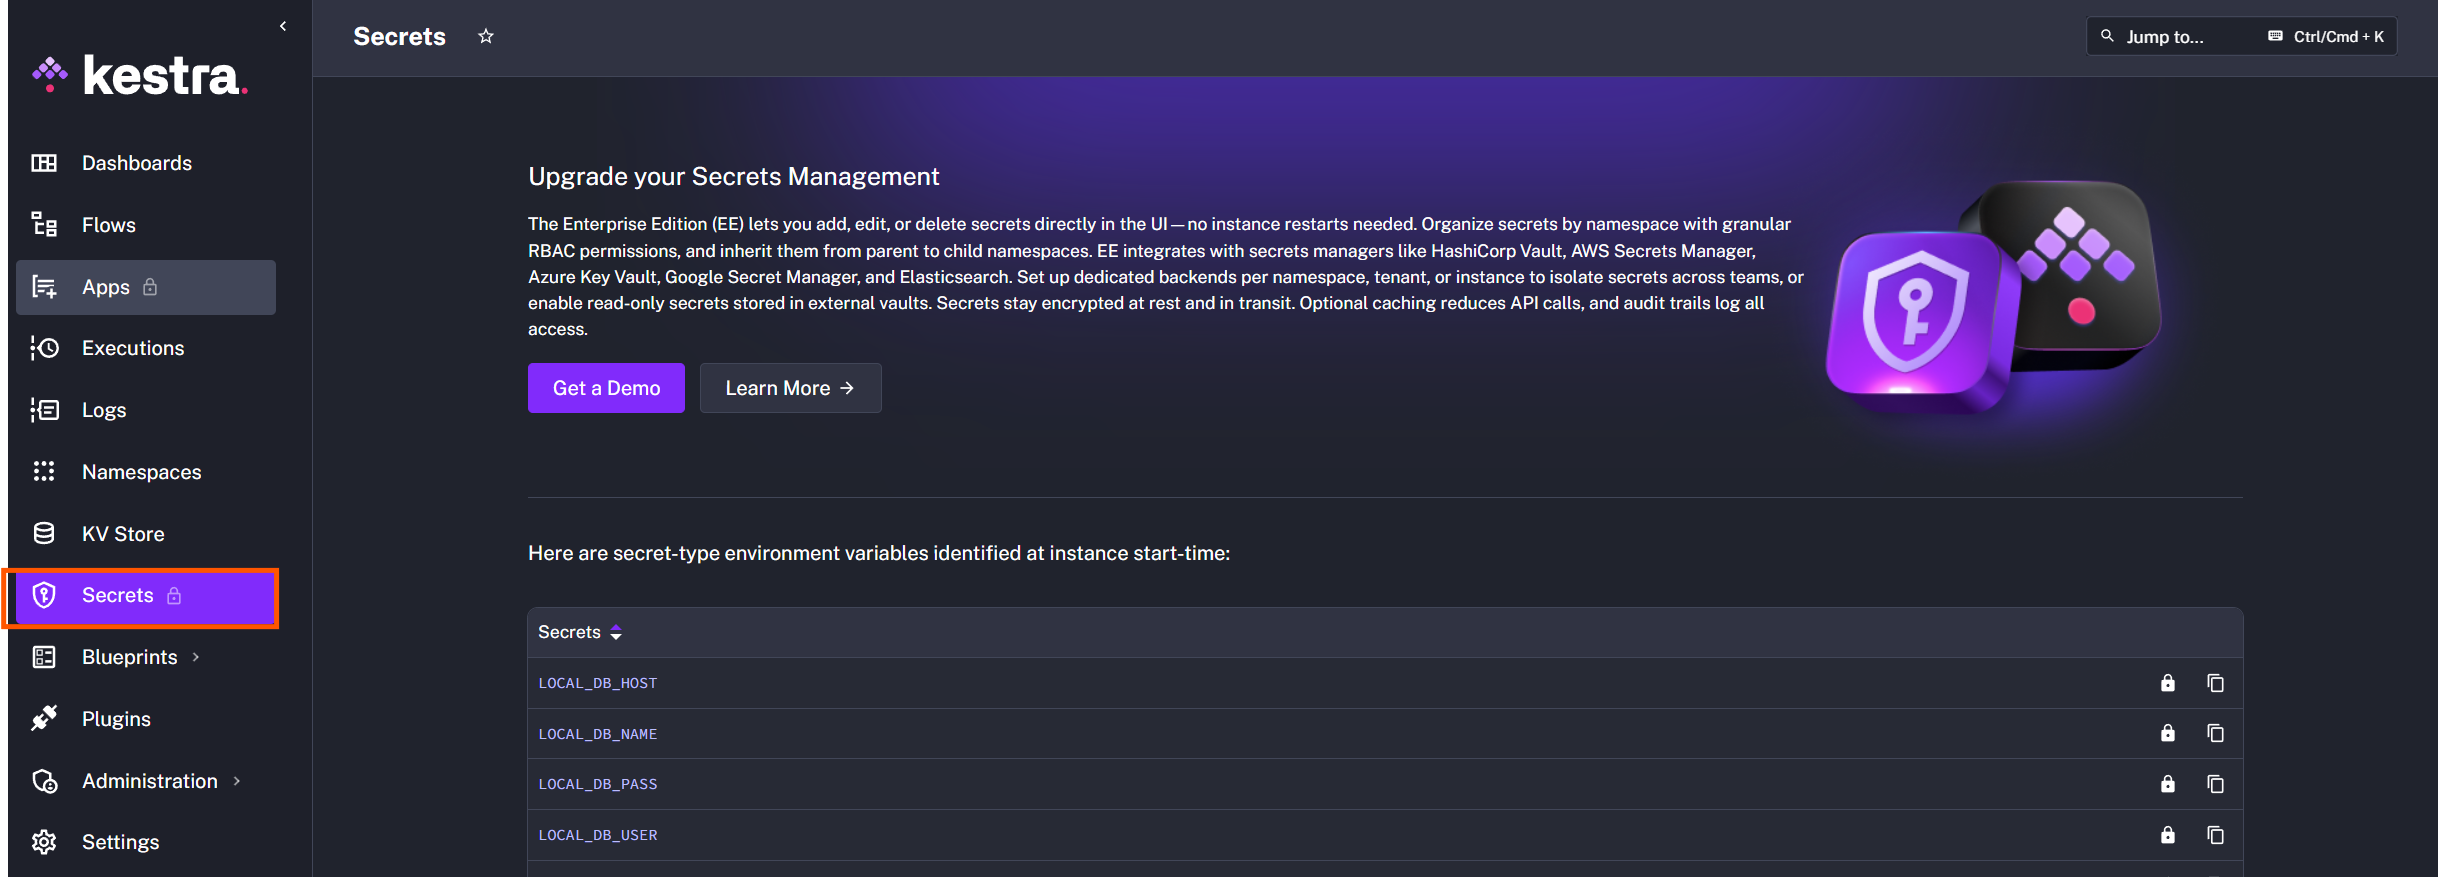
Task: Expand the Blueprints submenu chevron
Action: [x=196, y=657]
